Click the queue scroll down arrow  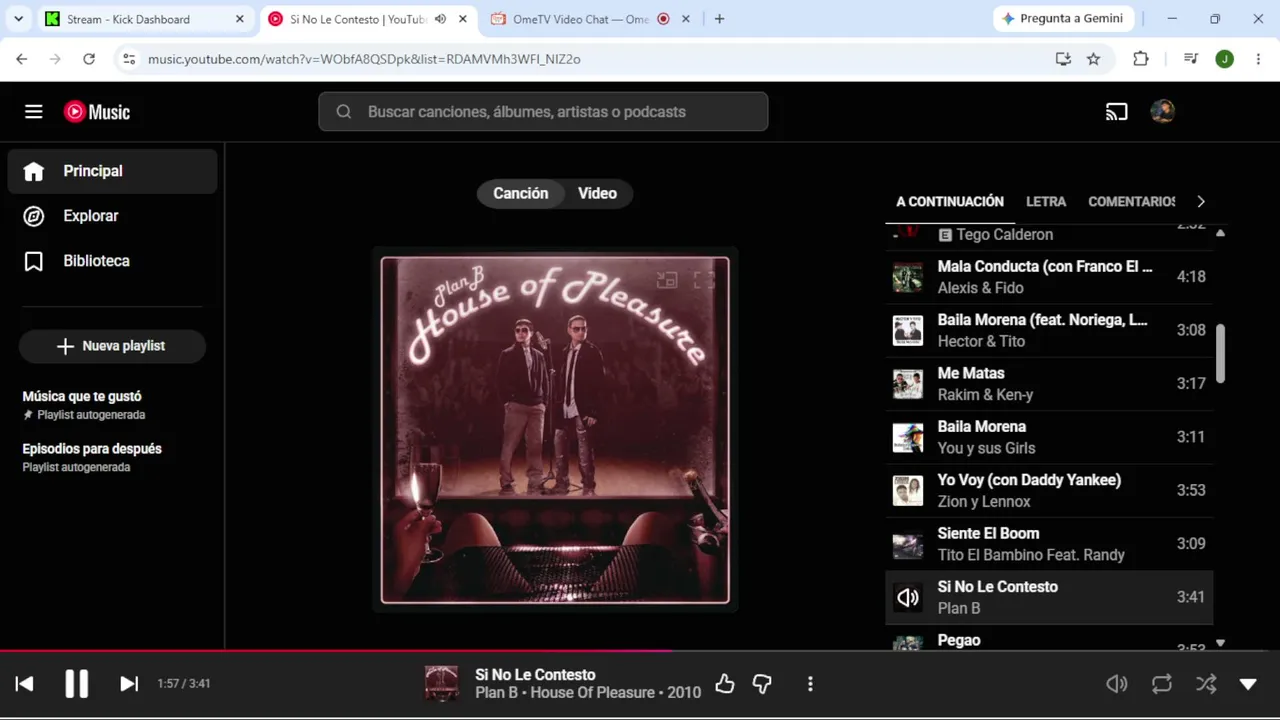click(1220, 643)
